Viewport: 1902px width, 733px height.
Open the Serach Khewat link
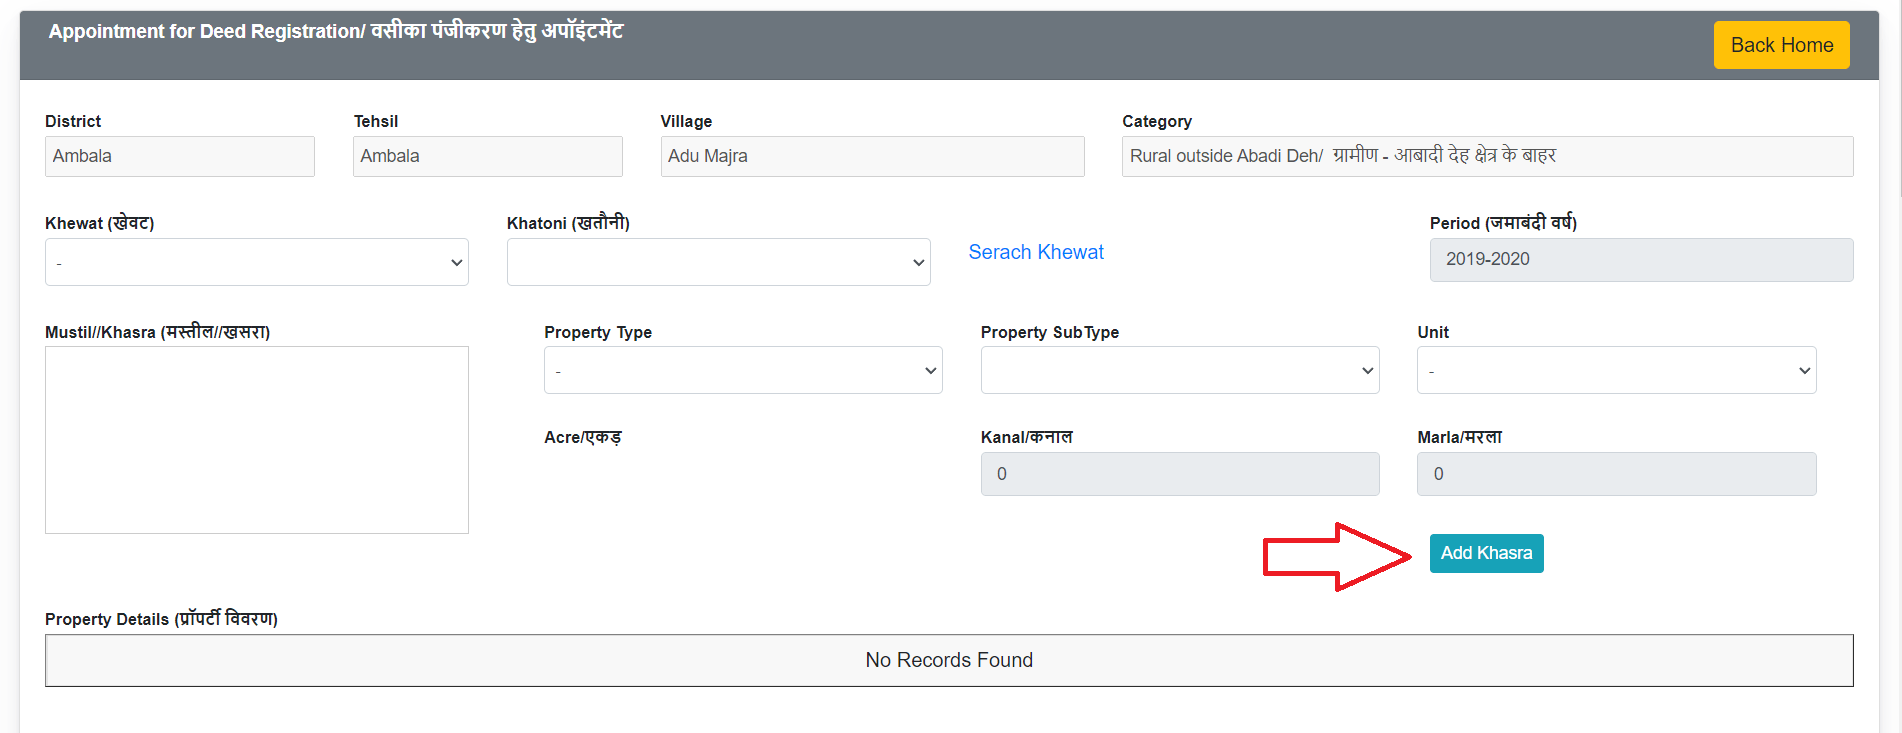1036,252
